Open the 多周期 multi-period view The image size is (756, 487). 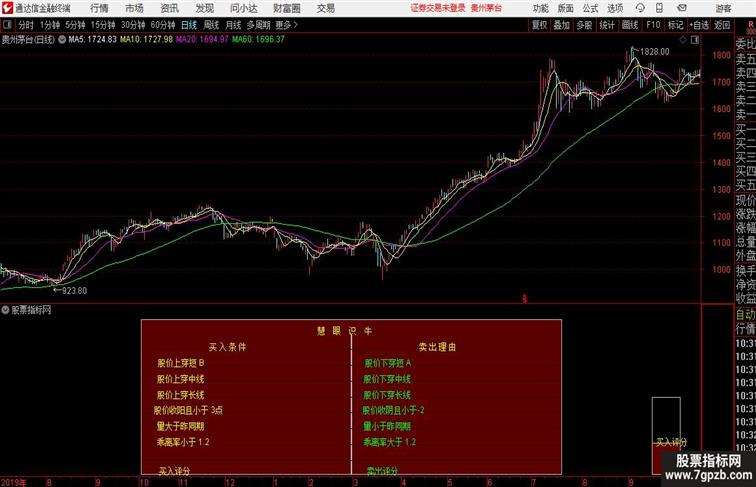258,25
